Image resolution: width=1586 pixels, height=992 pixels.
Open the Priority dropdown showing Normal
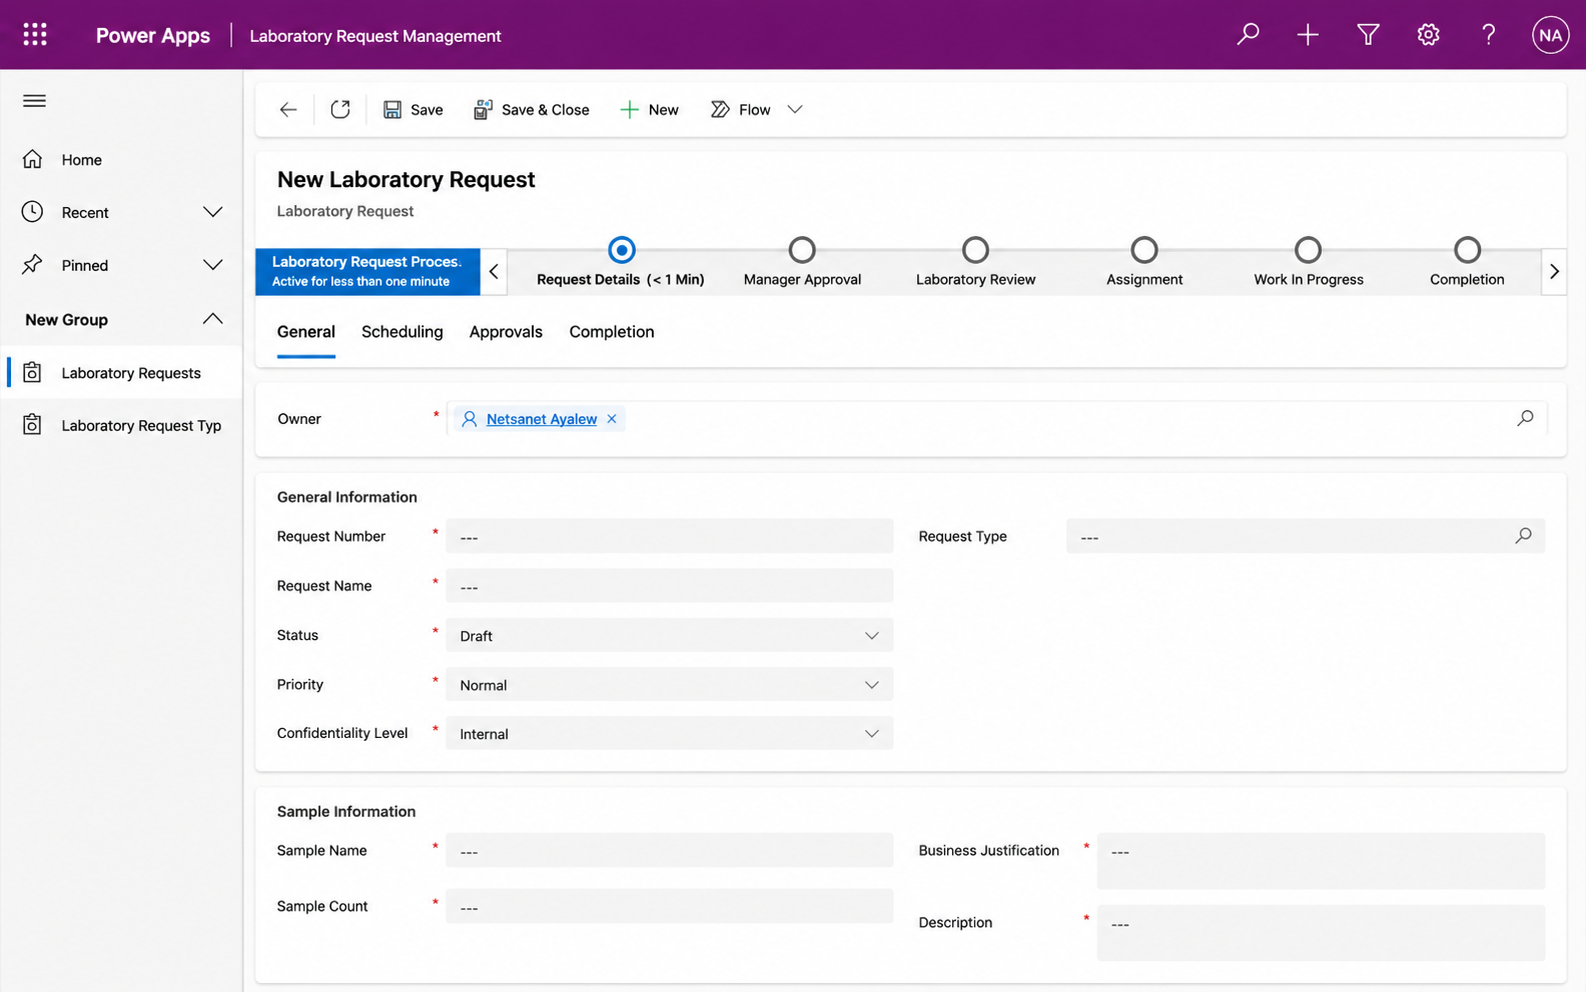pyautogui.click(x=669, y=685)
